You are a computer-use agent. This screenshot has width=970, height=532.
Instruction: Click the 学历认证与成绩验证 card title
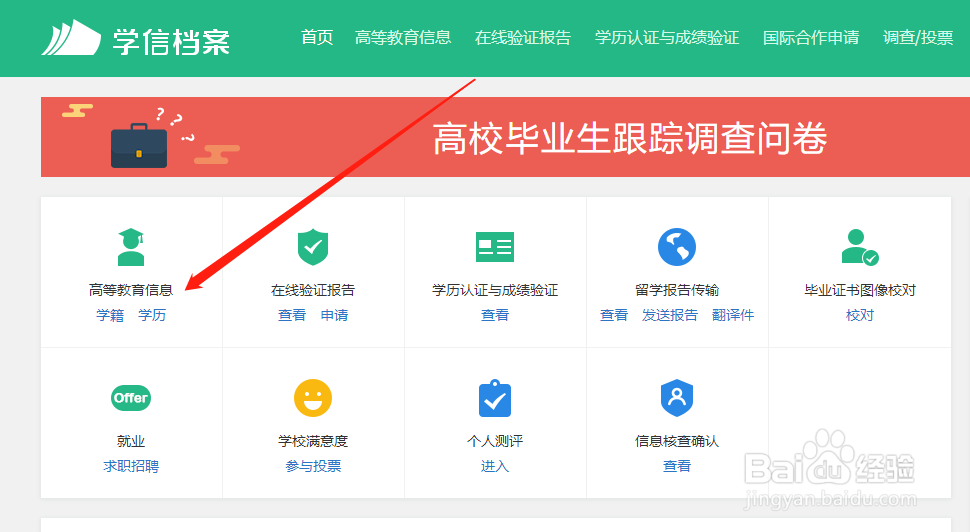495,290
